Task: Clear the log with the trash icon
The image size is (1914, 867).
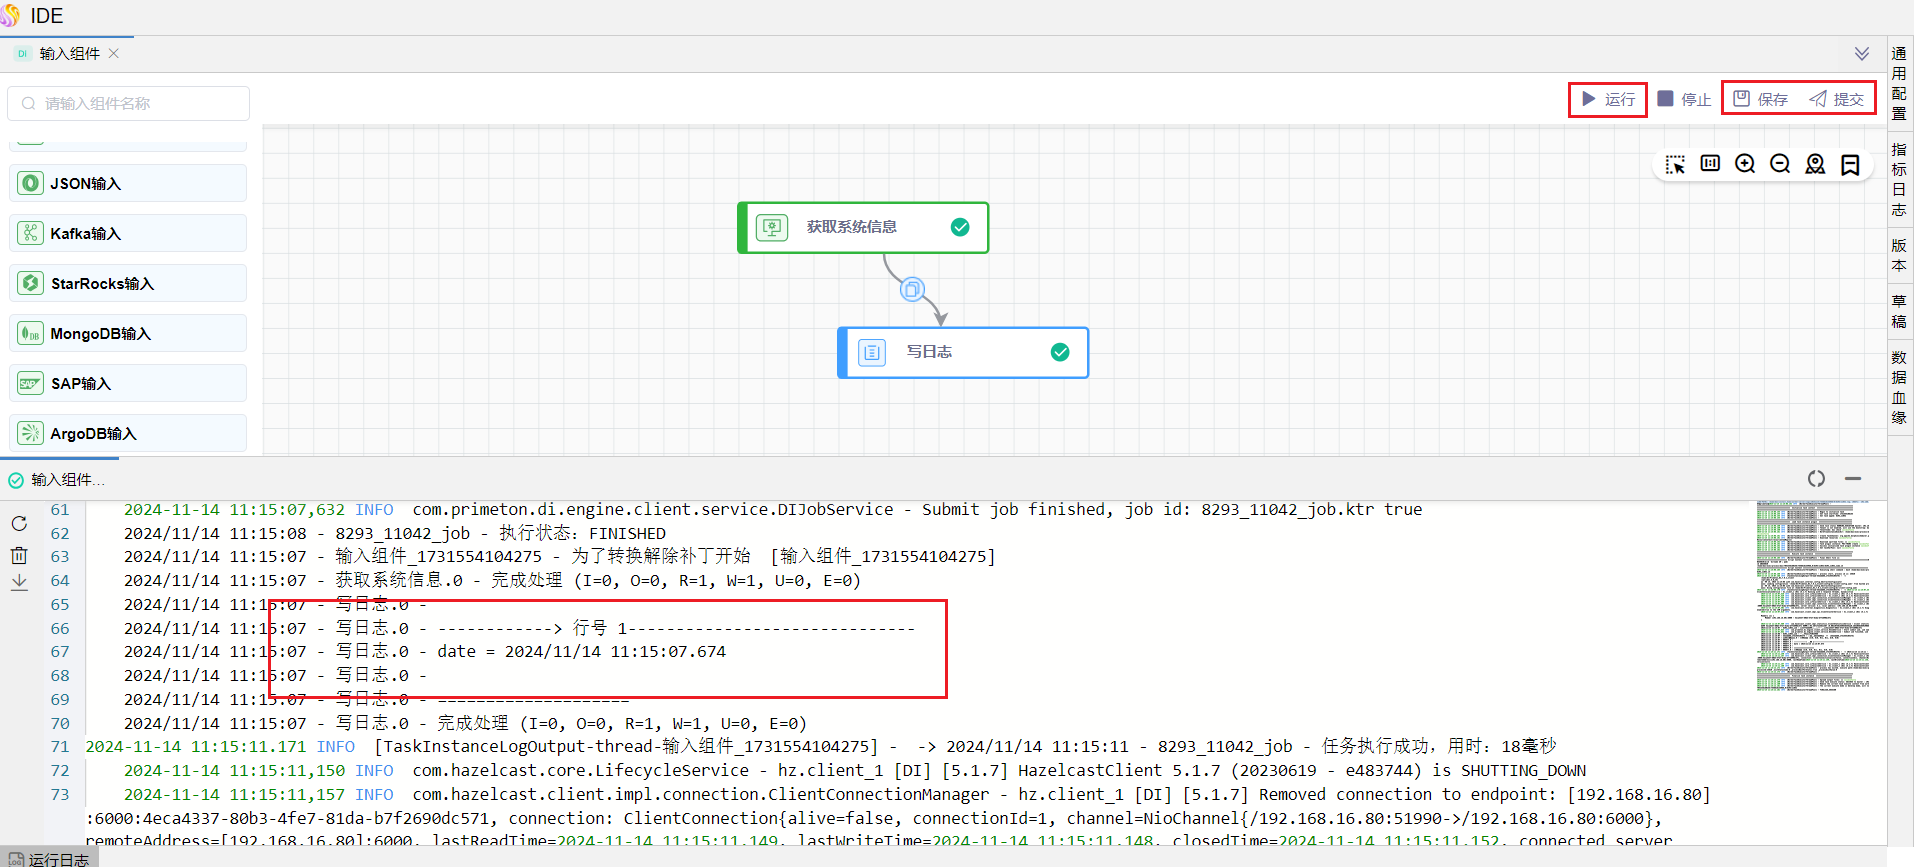Action: pyautogui.click(x=19, y=555)
